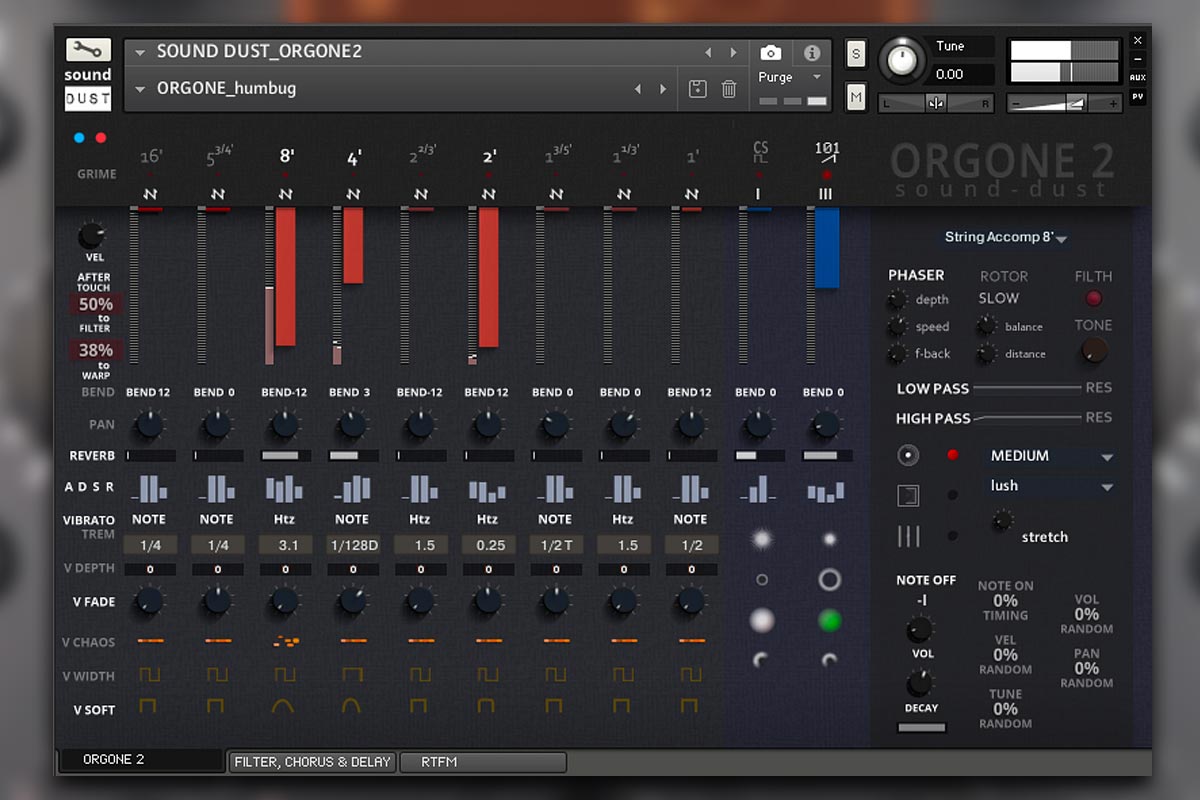Viewport: 1200px width, 800px height.
Task: Toggle the red GRIME dot
Action: coord(100,138)
